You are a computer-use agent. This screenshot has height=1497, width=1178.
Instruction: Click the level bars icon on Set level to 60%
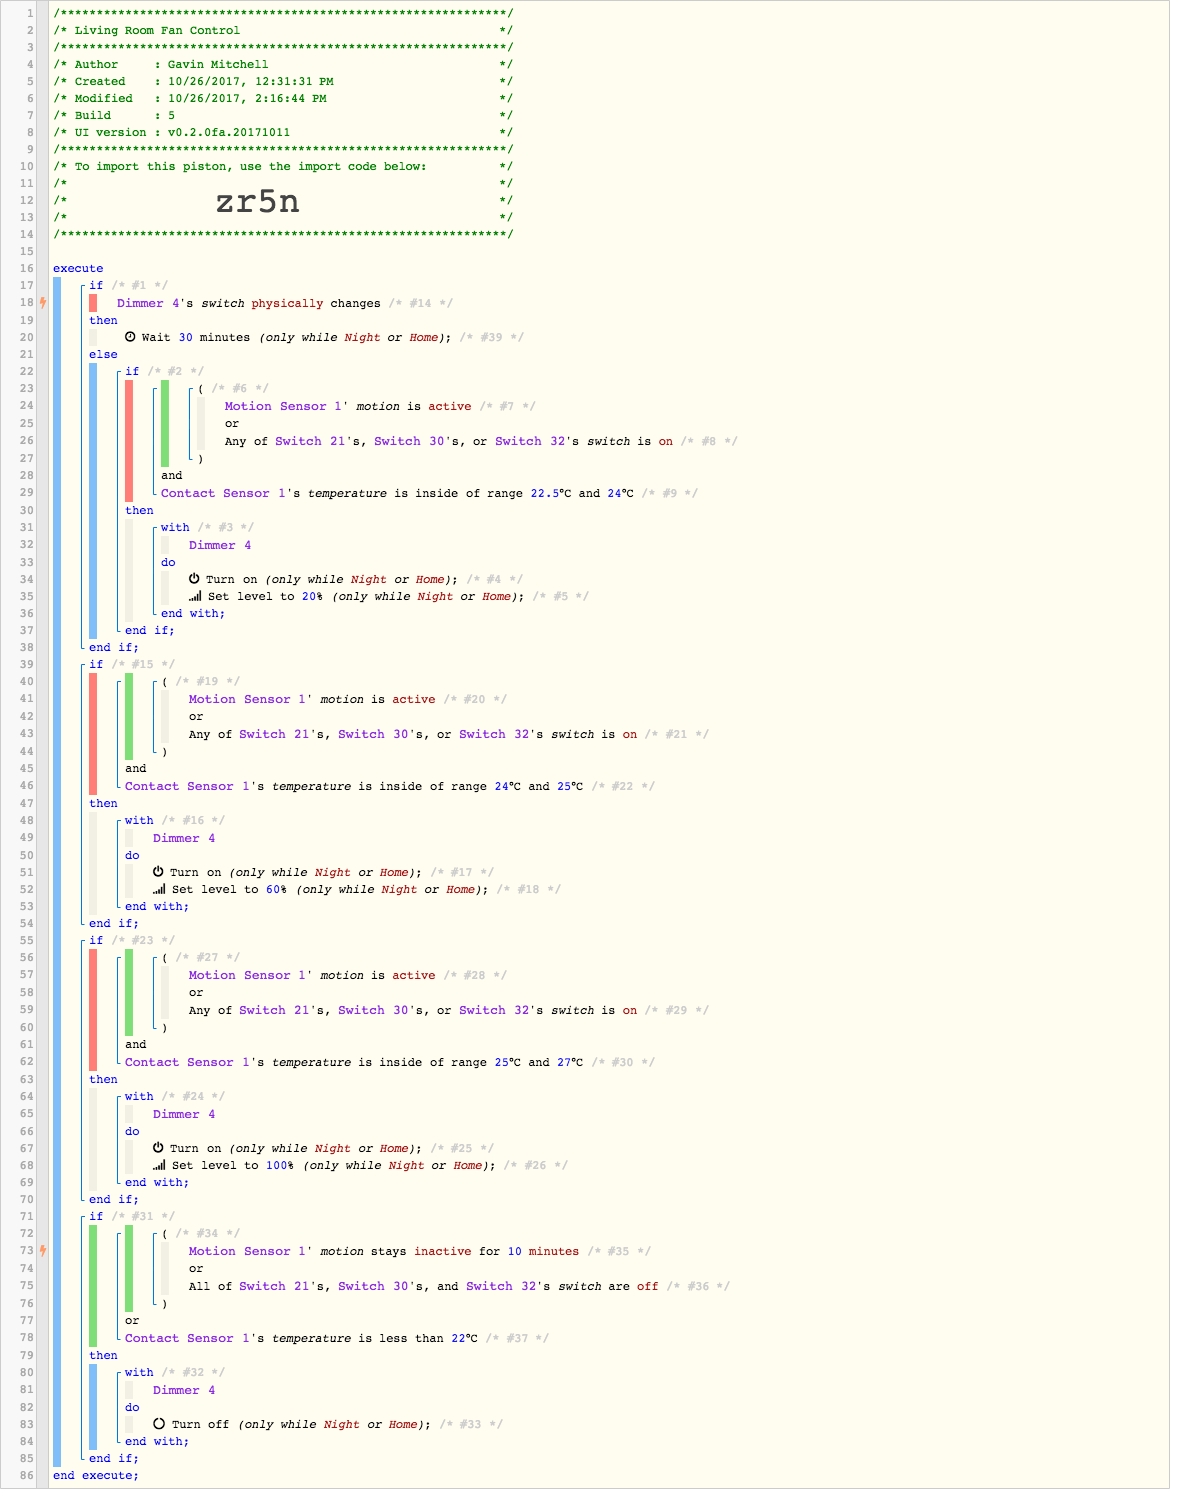point(159,889)
